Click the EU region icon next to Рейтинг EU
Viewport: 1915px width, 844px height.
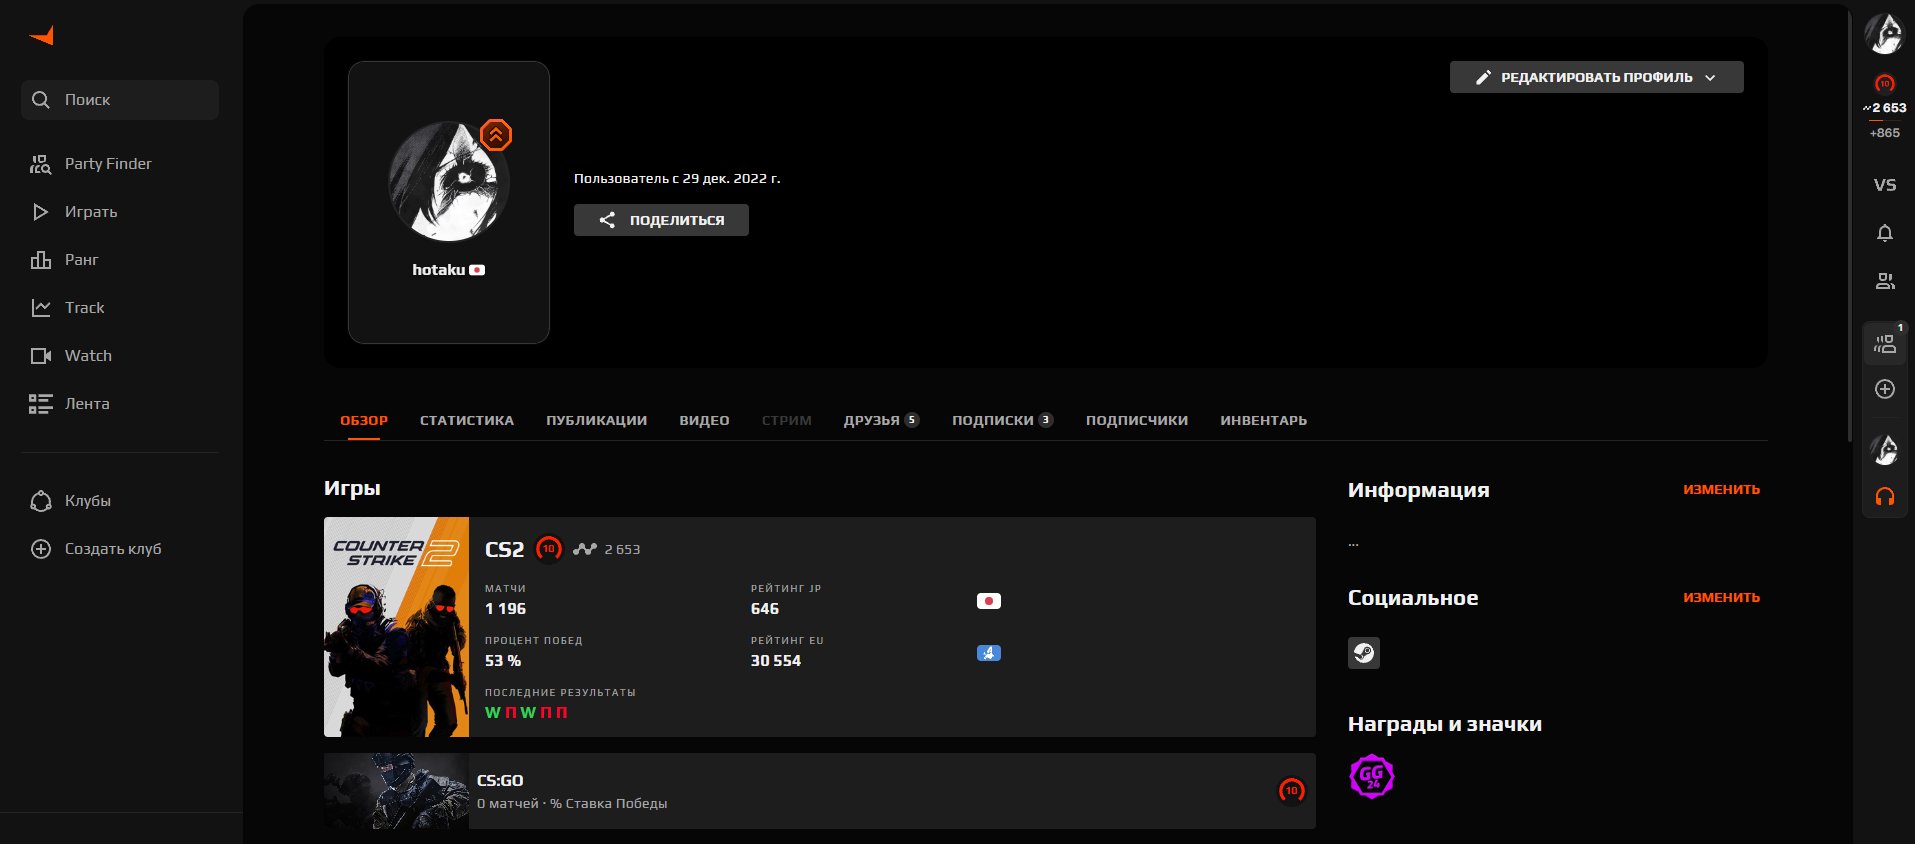pos(989,653)
